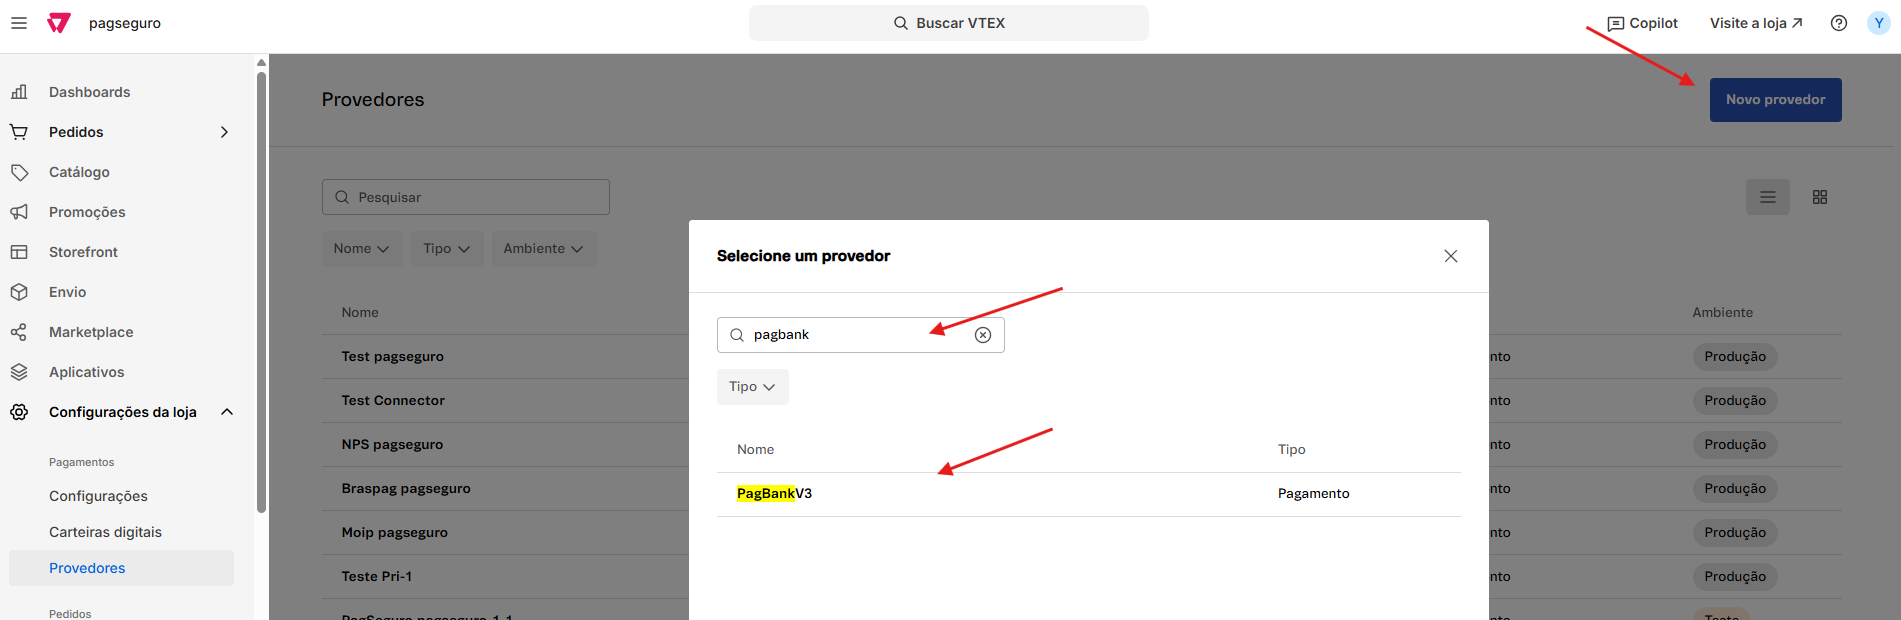Open the Teste Pri-1 provider row

pyautogui.click(x=376, y=577)
